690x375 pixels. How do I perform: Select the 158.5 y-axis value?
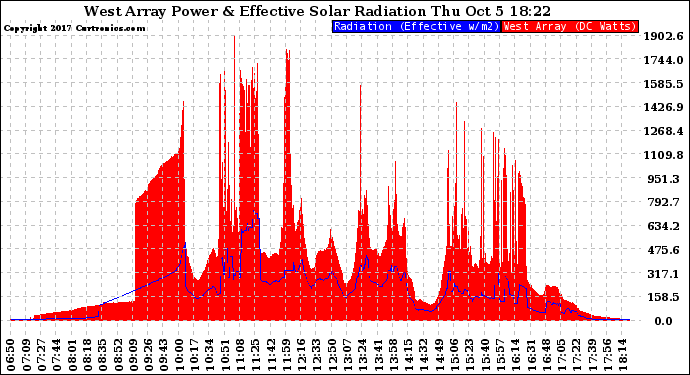[x=665, y=297]
